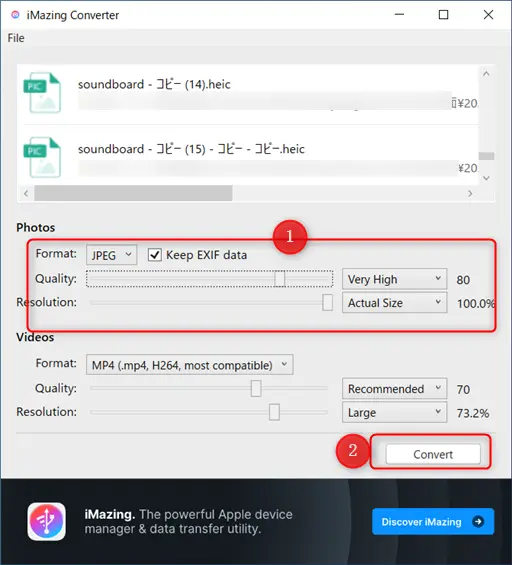
Task: Click the PIC icon for soundboard (14).heic
Action: point(42,93)
